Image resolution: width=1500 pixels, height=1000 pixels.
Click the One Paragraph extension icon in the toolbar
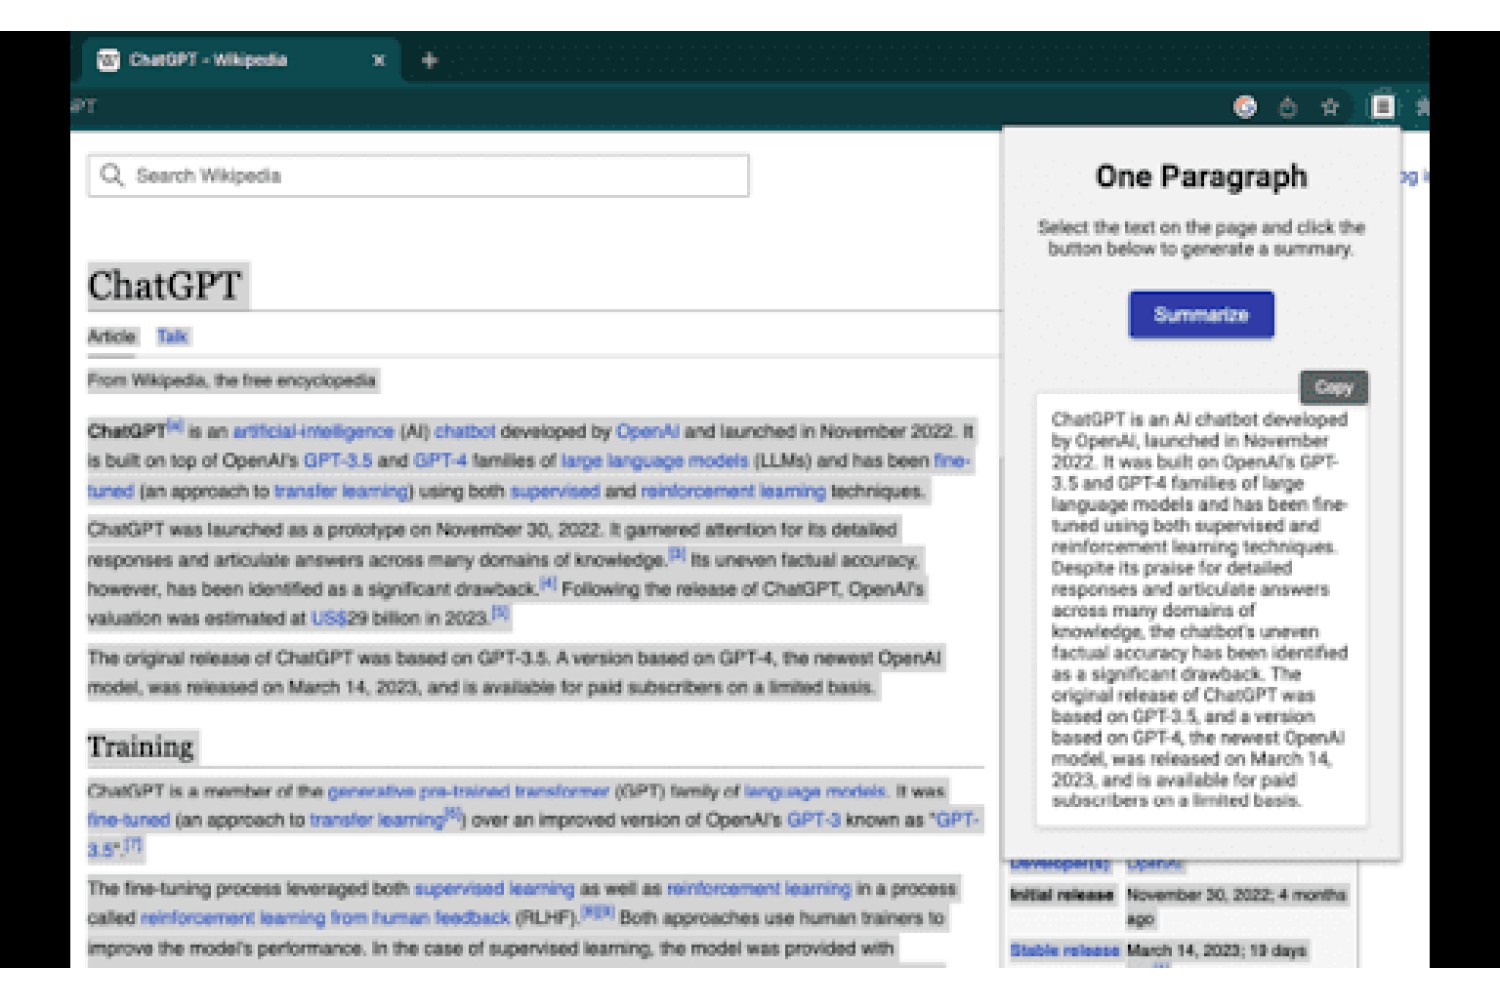[x=1383, y=106]
